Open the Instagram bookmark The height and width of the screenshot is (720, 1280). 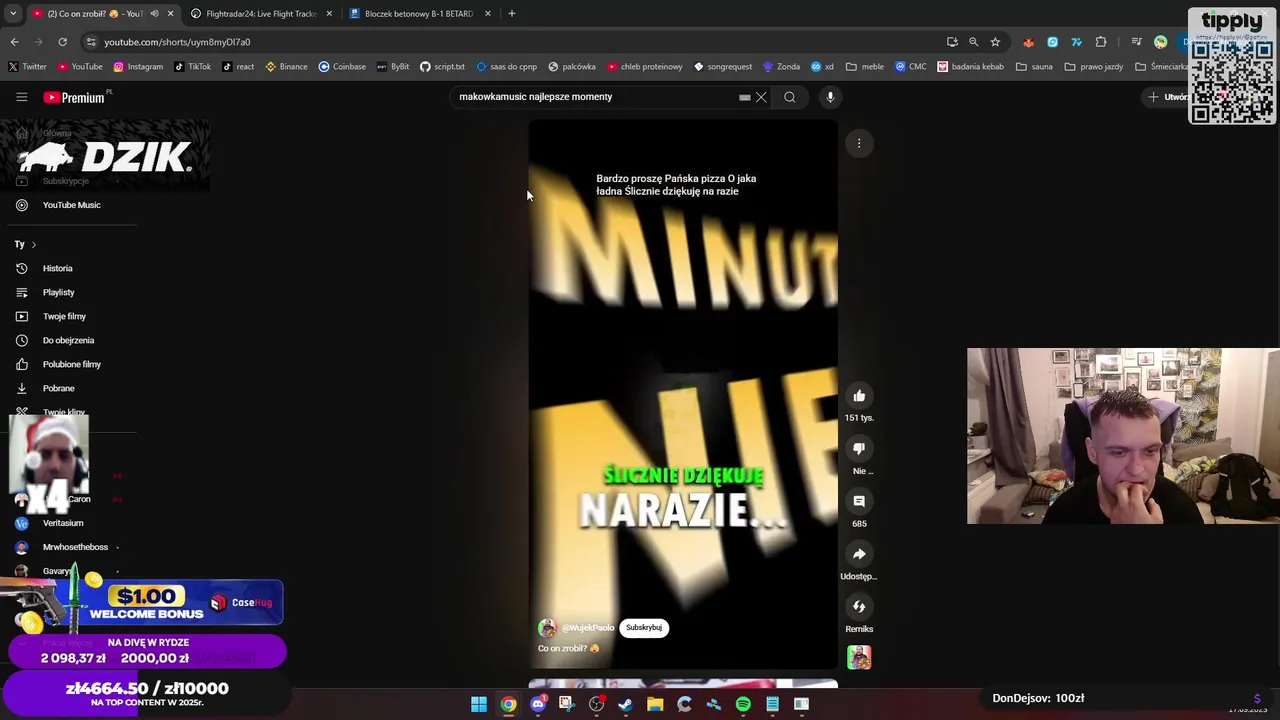click(x=138, y=67)
